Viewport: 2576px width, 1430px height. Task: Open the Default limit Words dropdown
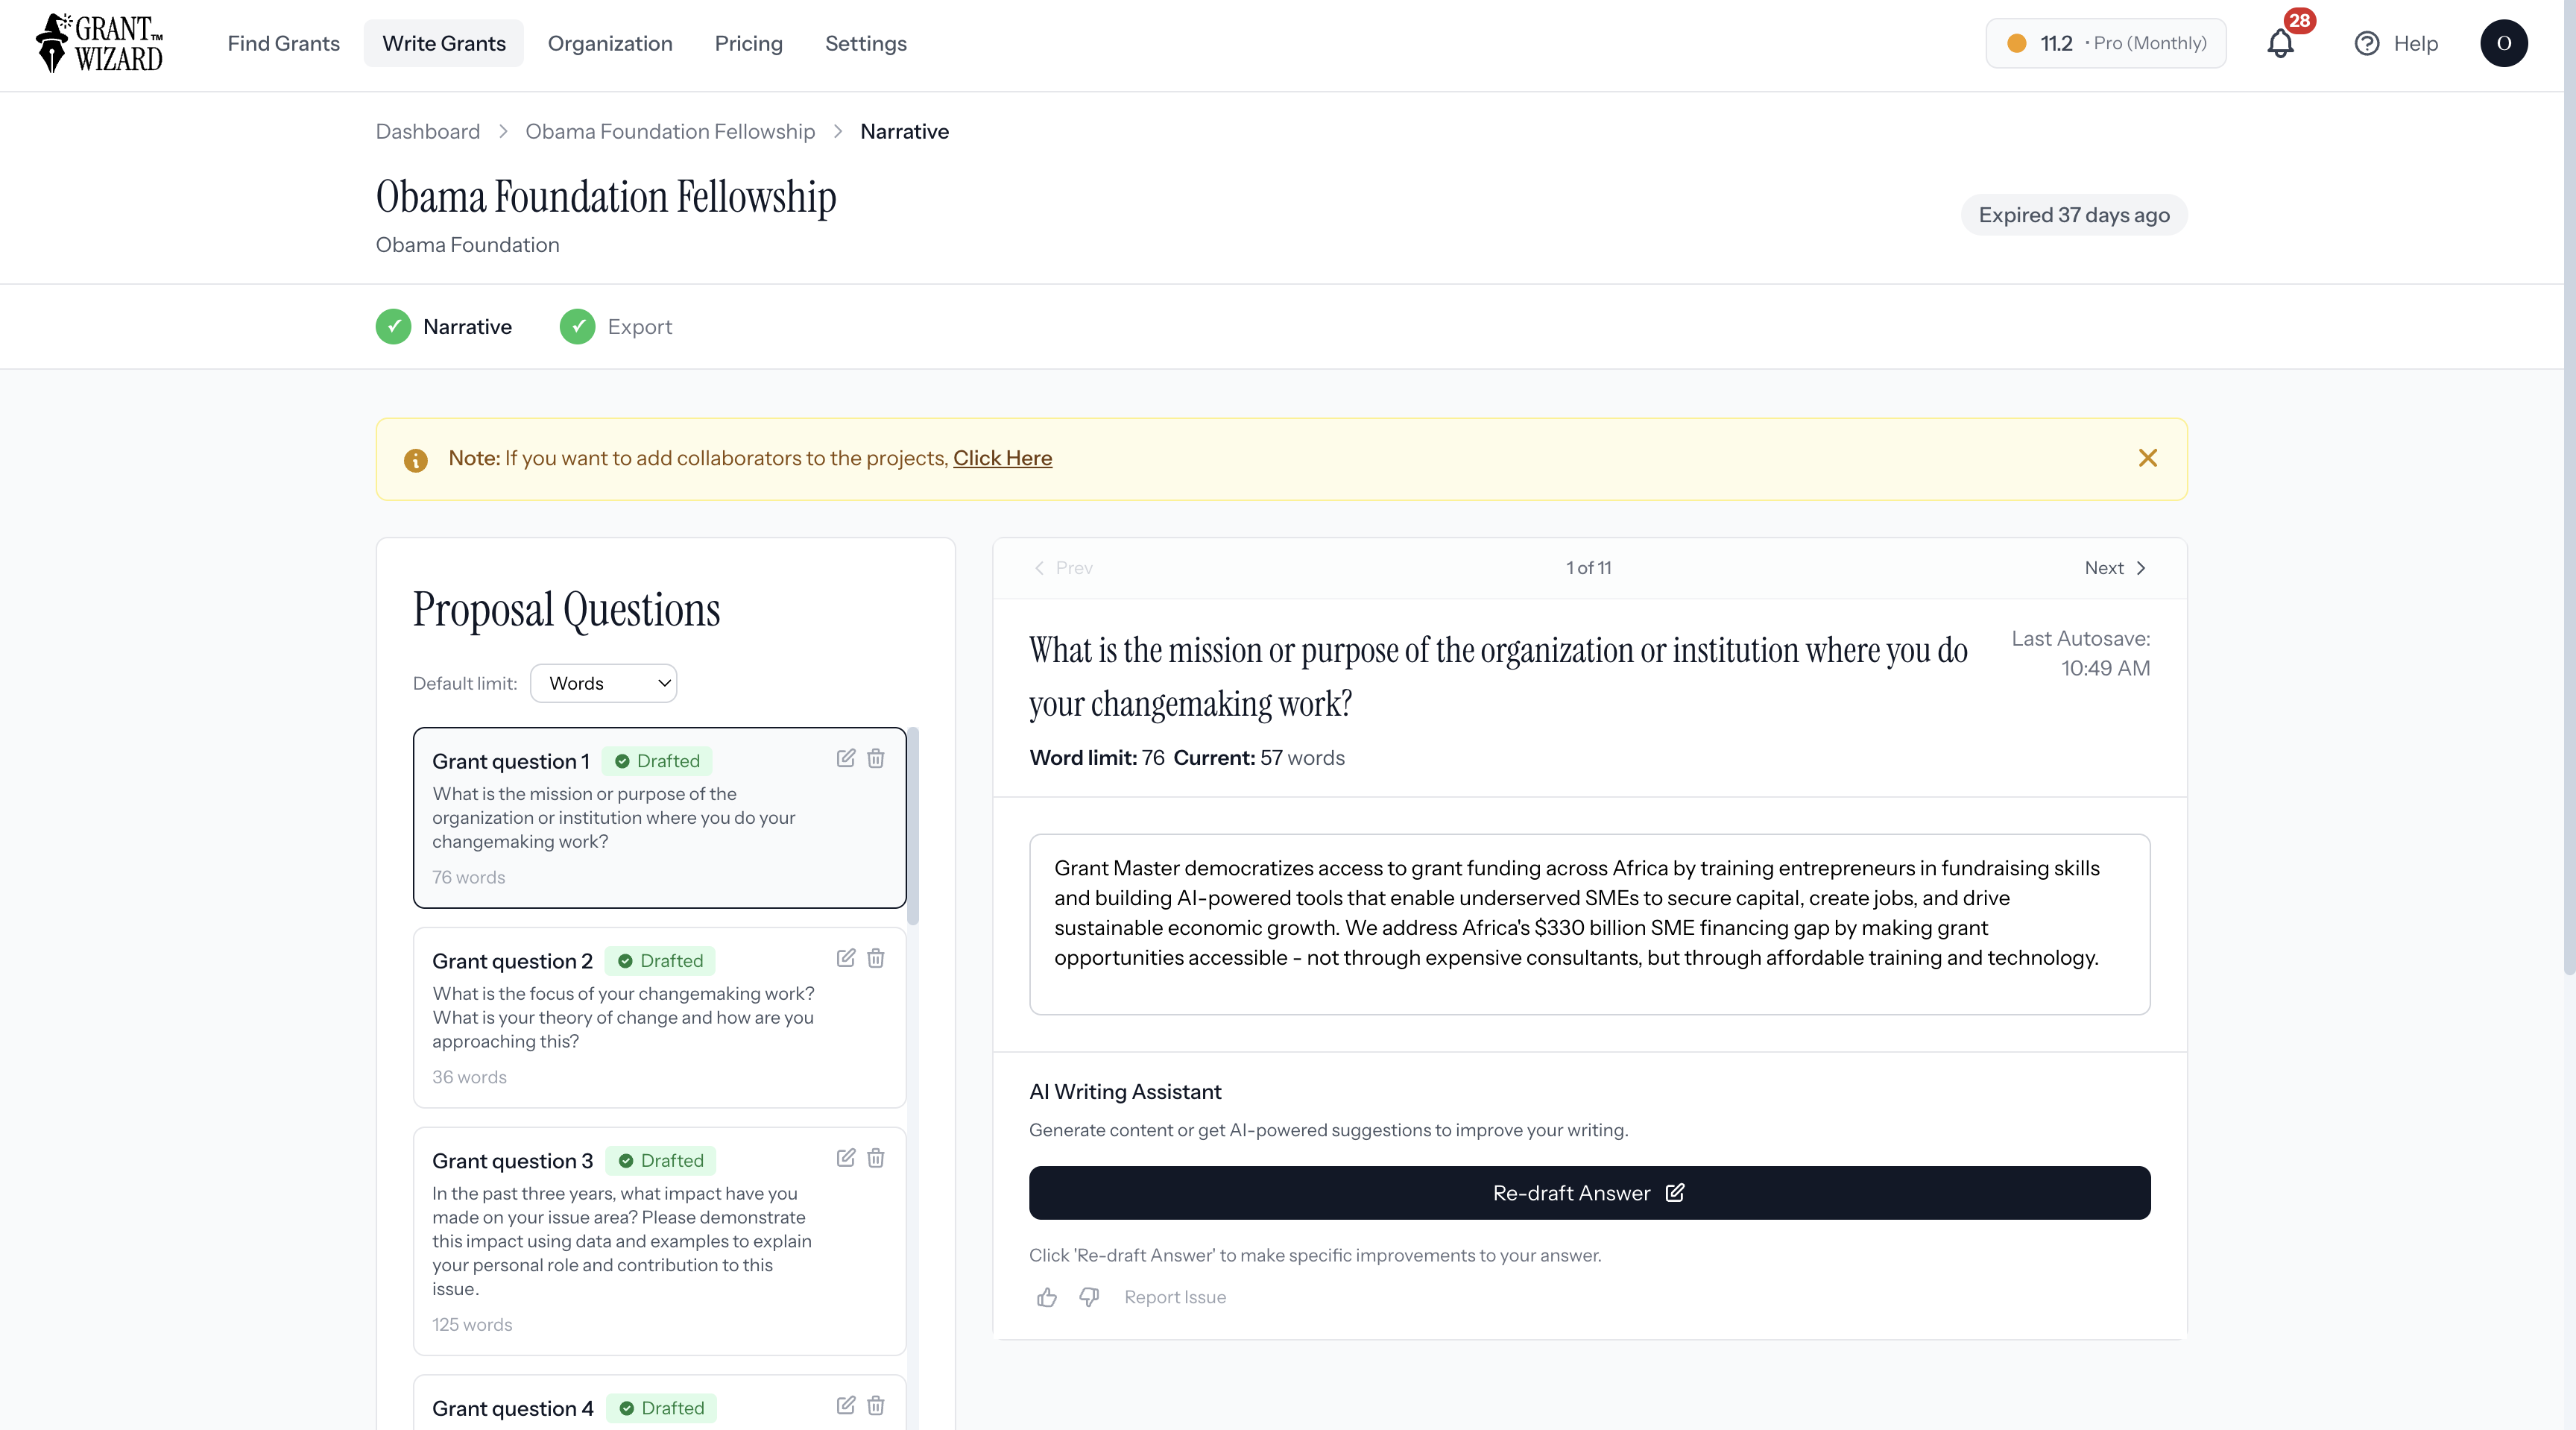(x=603, y=683)
